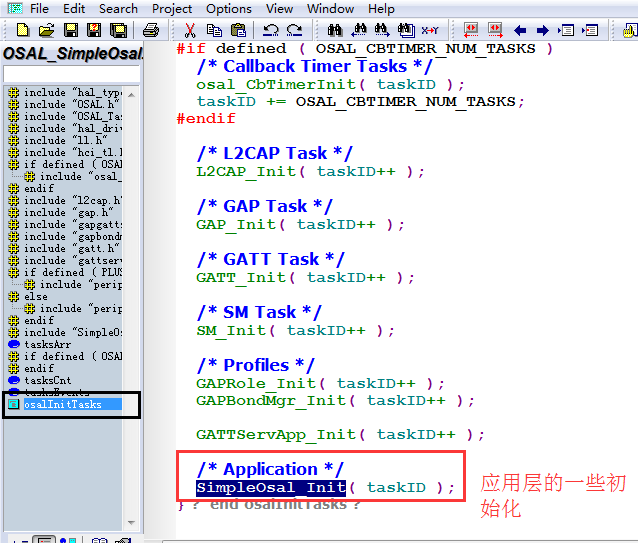Click the Paste clipboard icon

[x=239, y=30]
